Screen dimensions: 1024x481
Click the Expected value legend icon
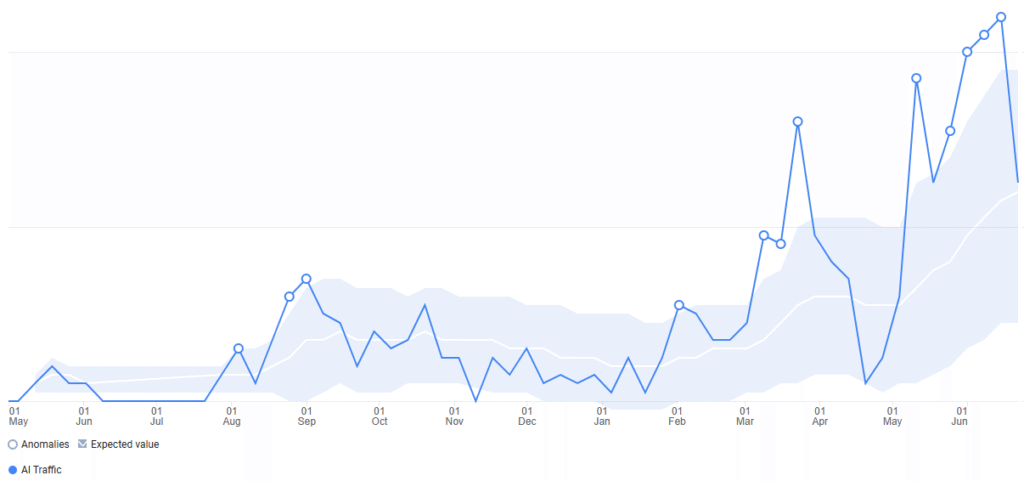coord(82,444)
